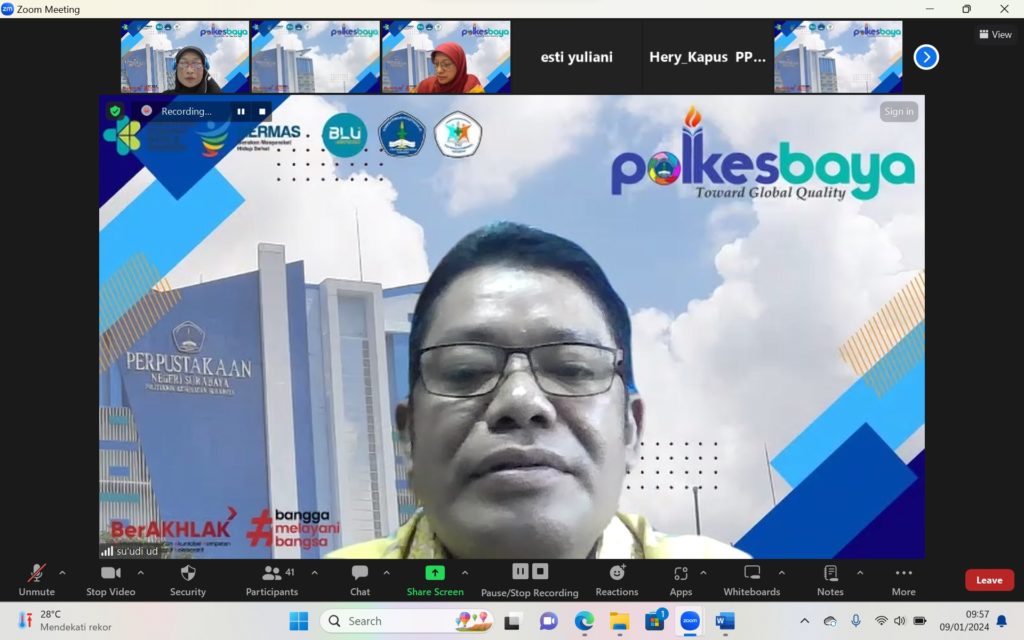
Task: Select Hery_Kapus participant tile
Action: (x=707, y=57)
